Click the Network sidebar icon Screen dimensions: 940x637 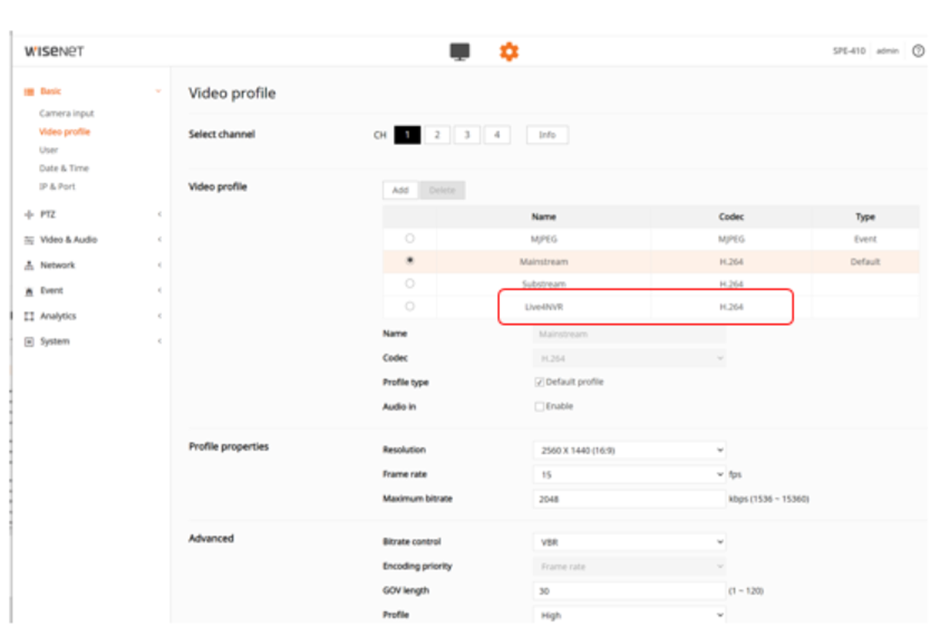coord(29,266)
